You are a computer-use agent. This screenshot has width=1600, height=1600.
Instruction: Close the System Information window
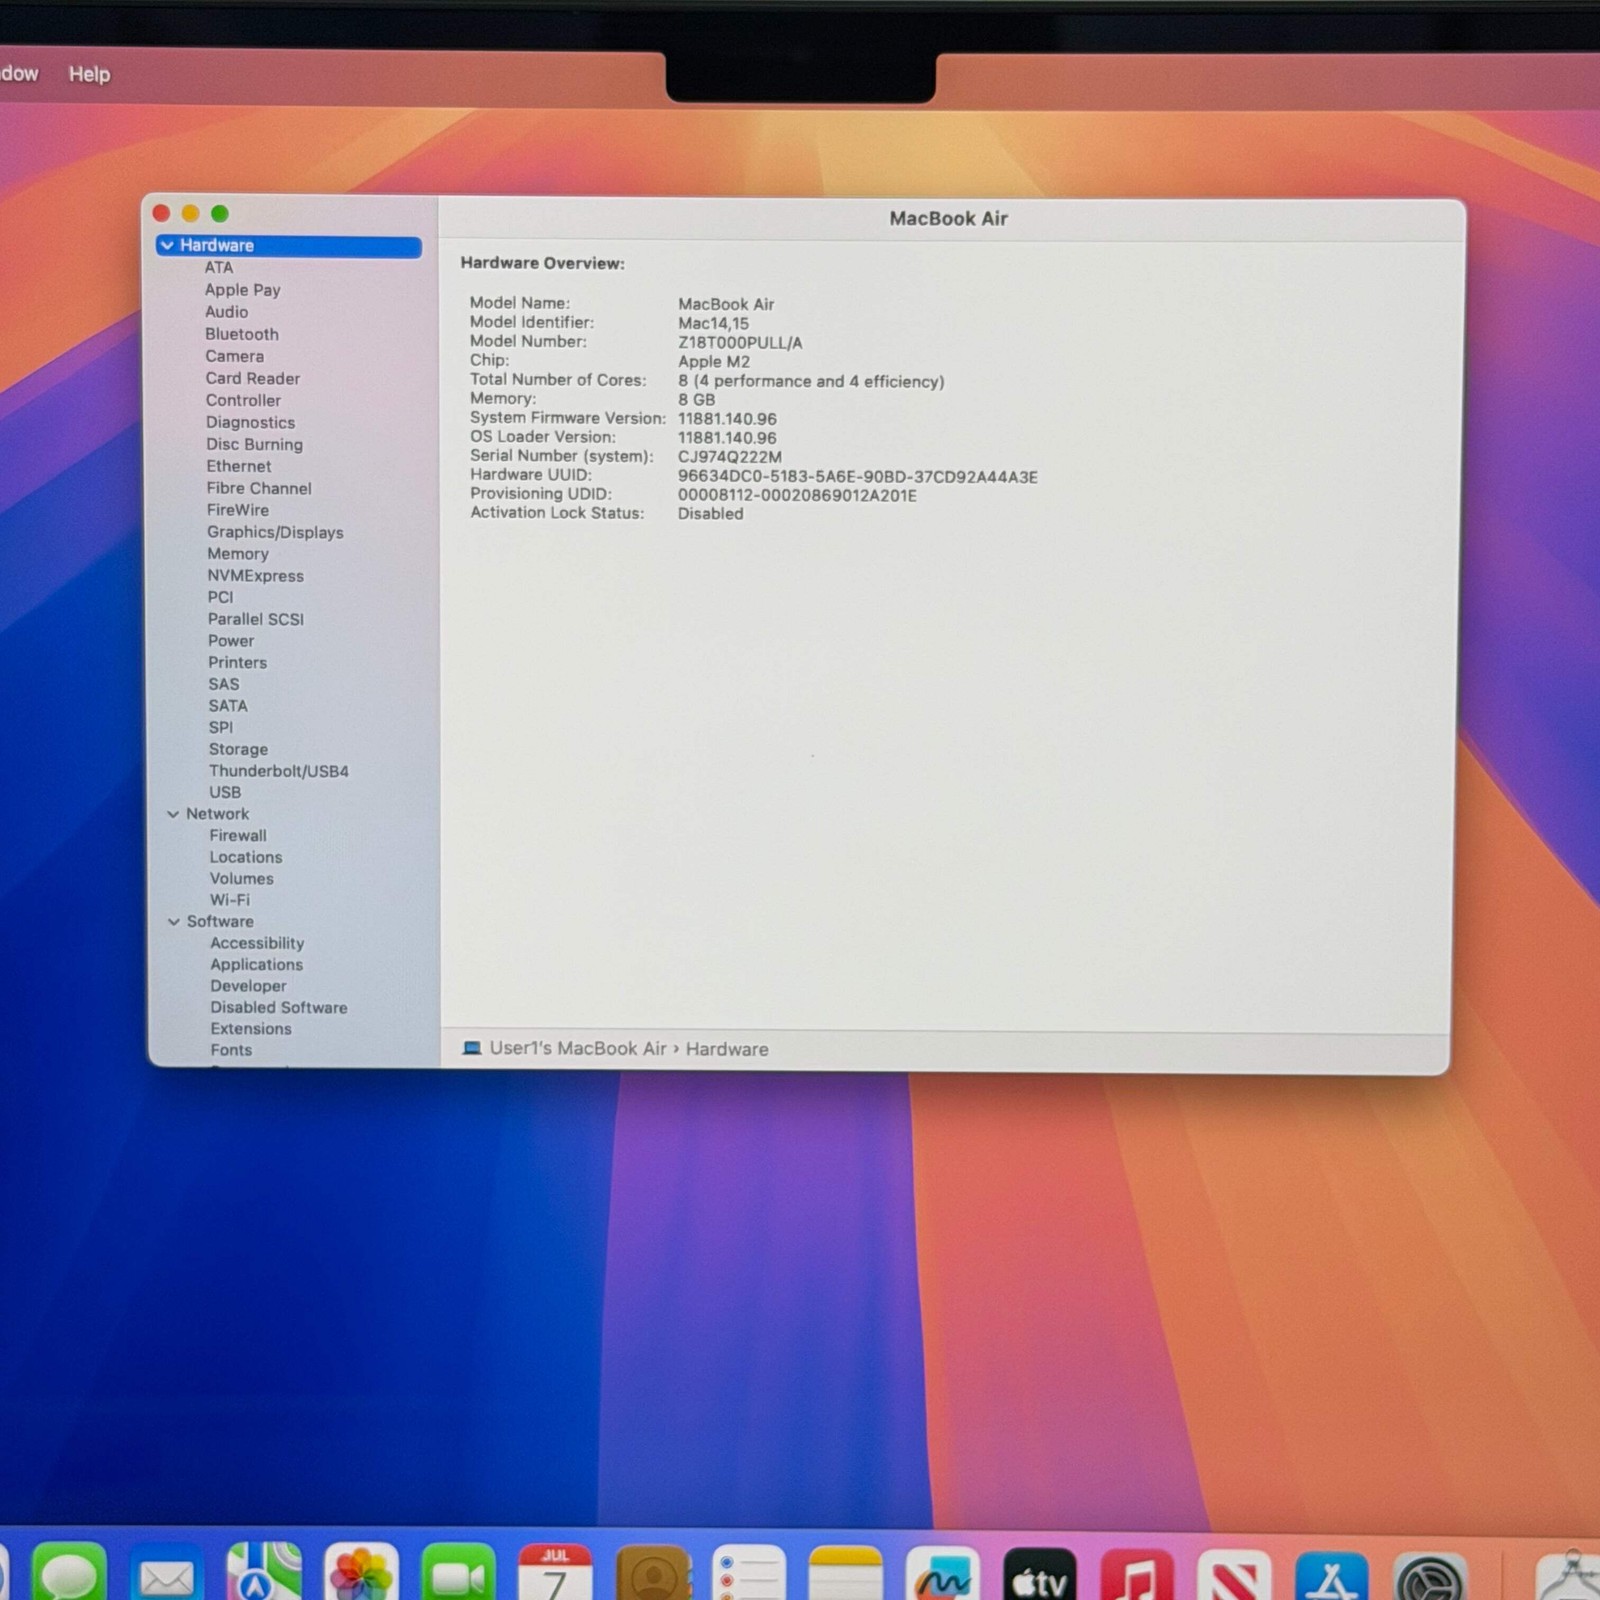click(161, 213)
